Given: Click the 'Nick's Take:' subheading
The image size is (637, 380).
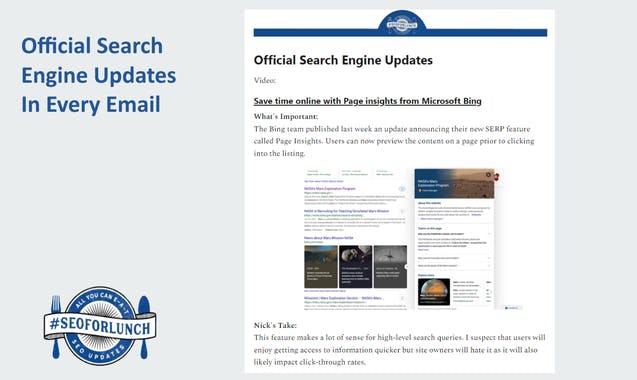Looking at the screenshot, I should [x=275, y=325].
